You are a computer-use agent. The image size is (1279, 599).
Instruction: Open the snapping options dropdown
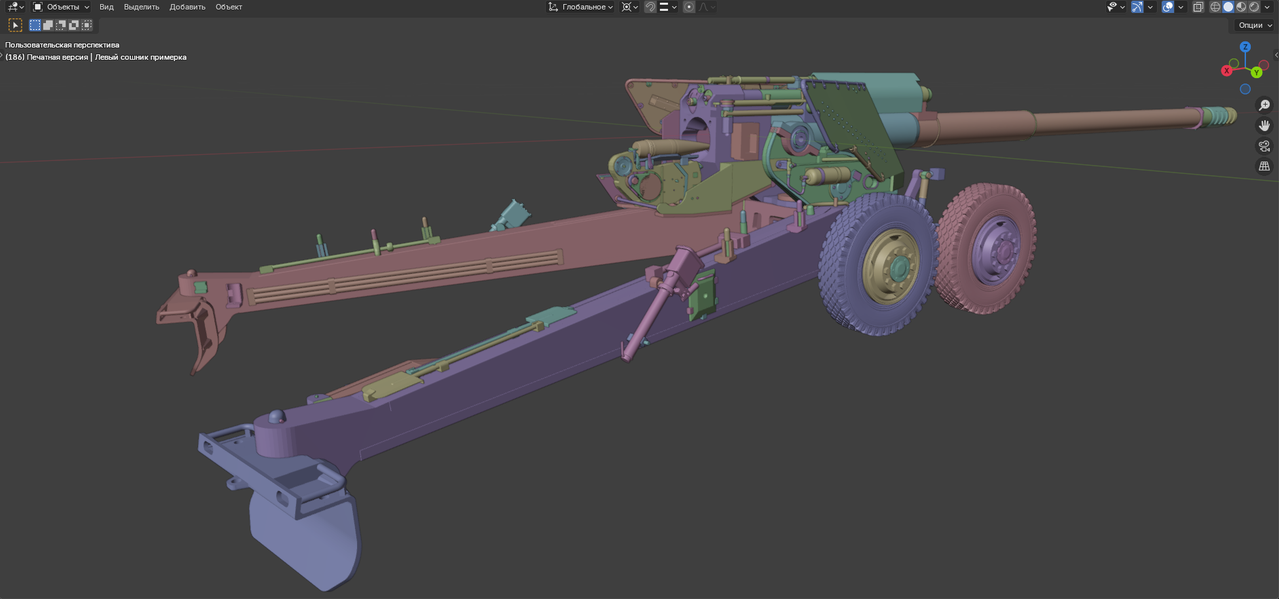tap(667, 7)
